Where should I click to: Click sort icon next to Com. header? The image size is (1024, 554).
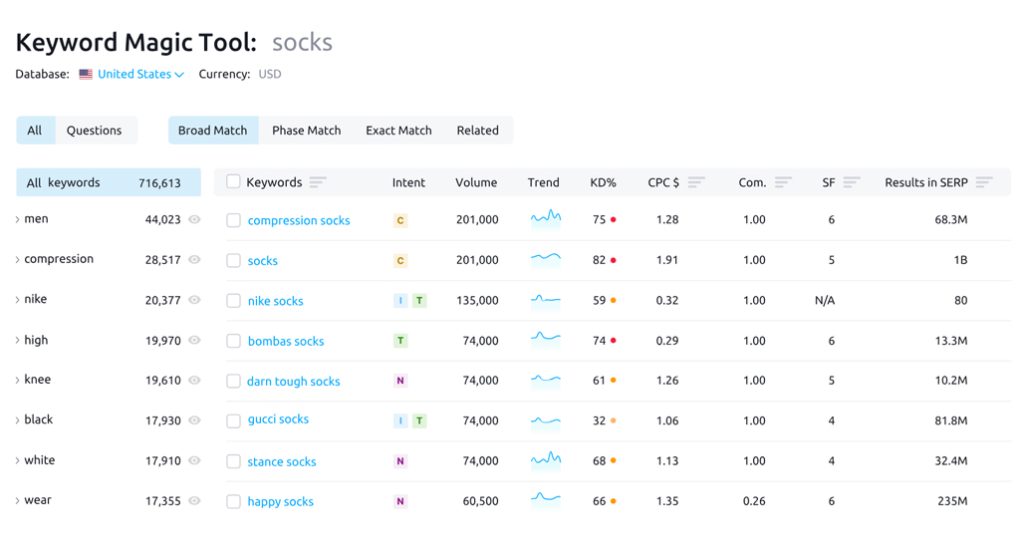tap(783, 182)
